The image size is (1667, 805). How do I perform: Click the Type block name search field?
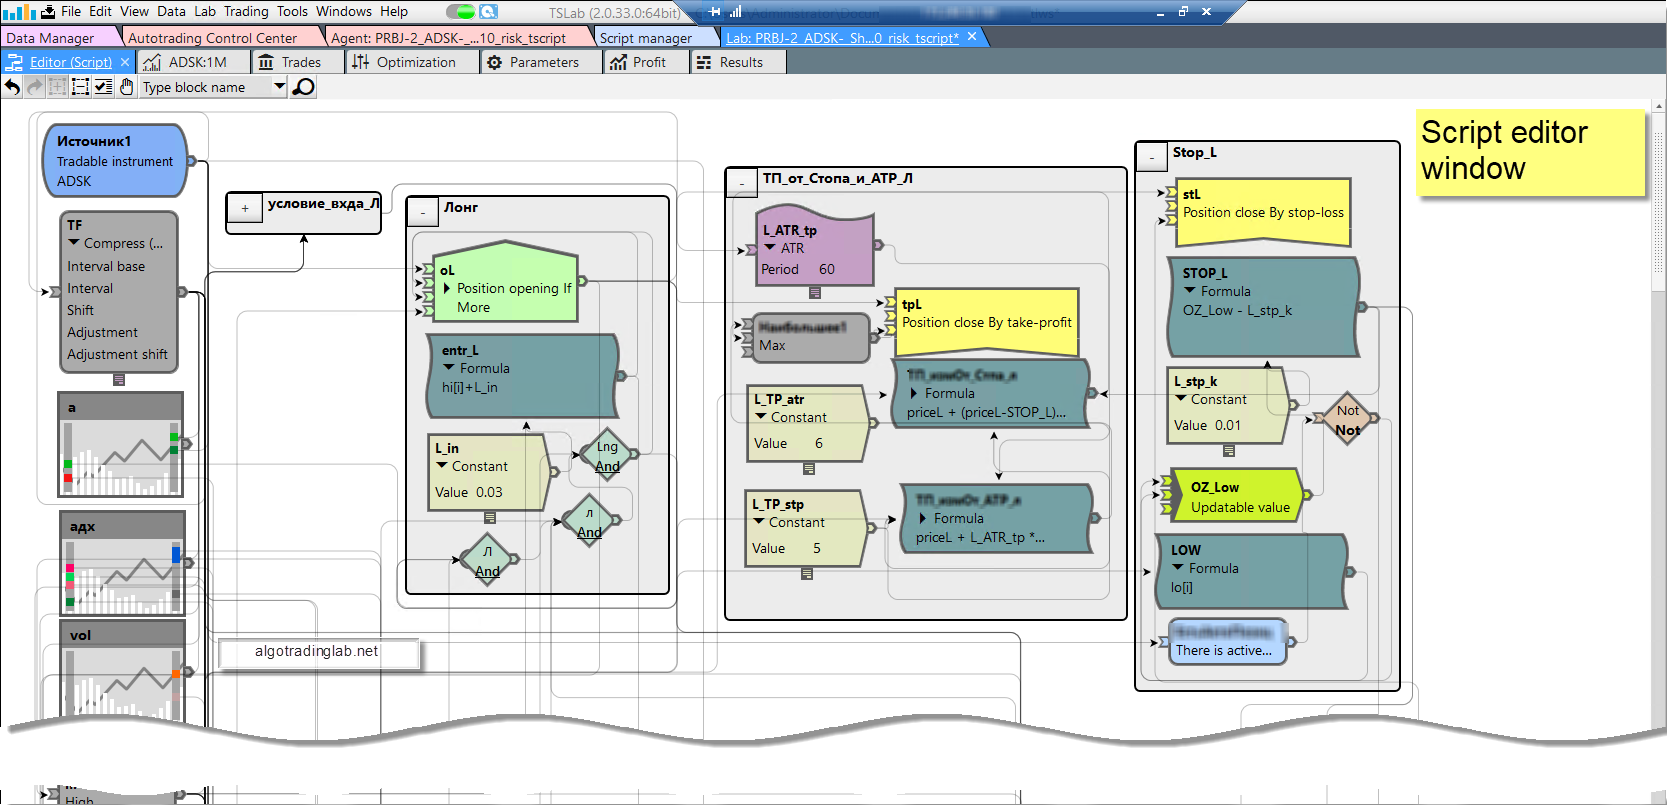[206, 87]
